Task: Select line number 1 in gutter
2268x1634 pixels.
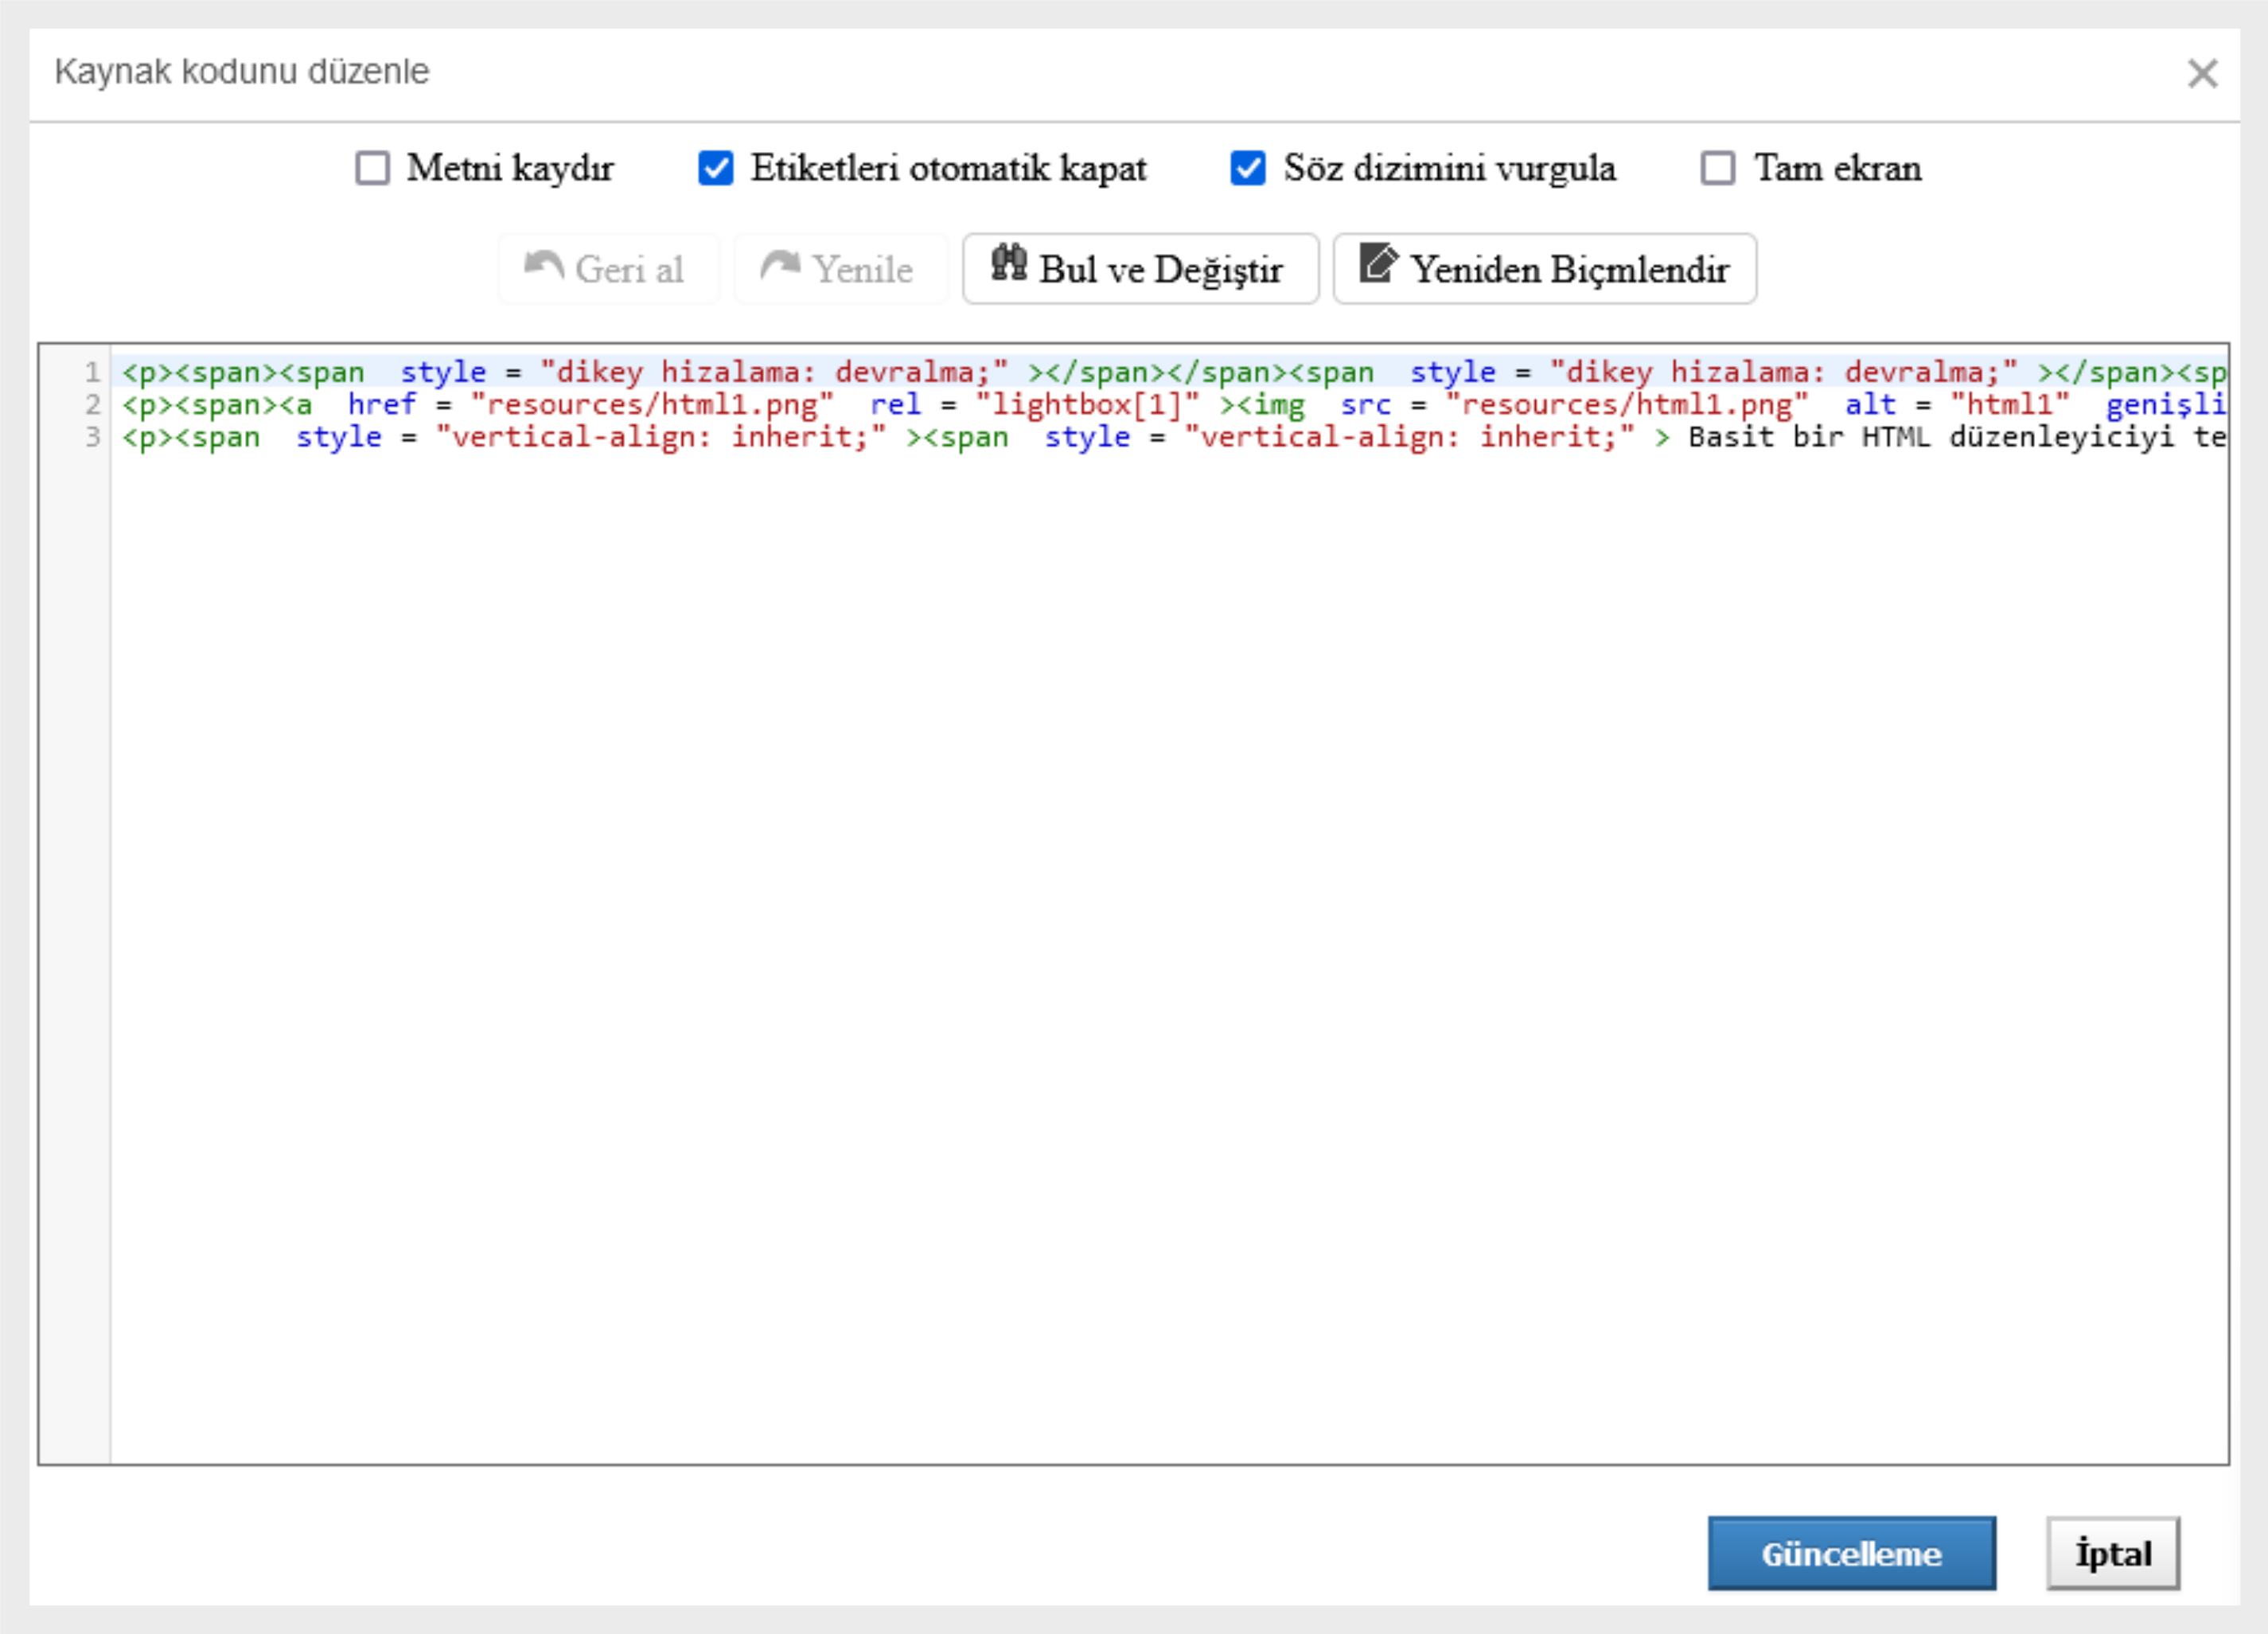Action: tap(92, 372)
